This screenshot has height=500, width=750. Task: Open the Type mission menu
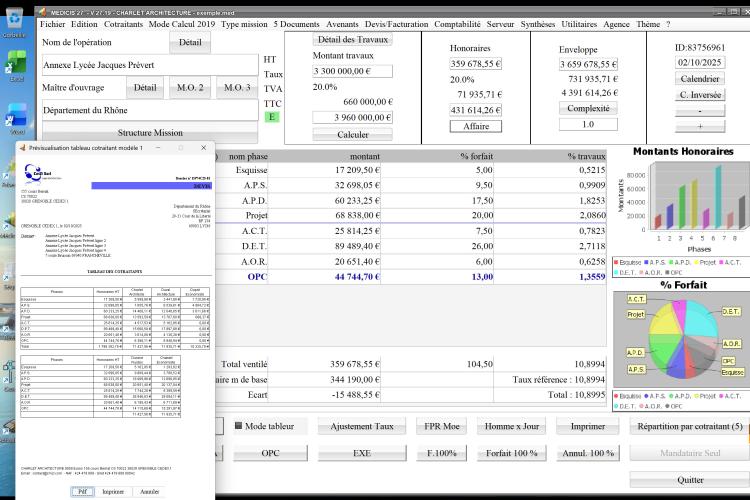244,24
